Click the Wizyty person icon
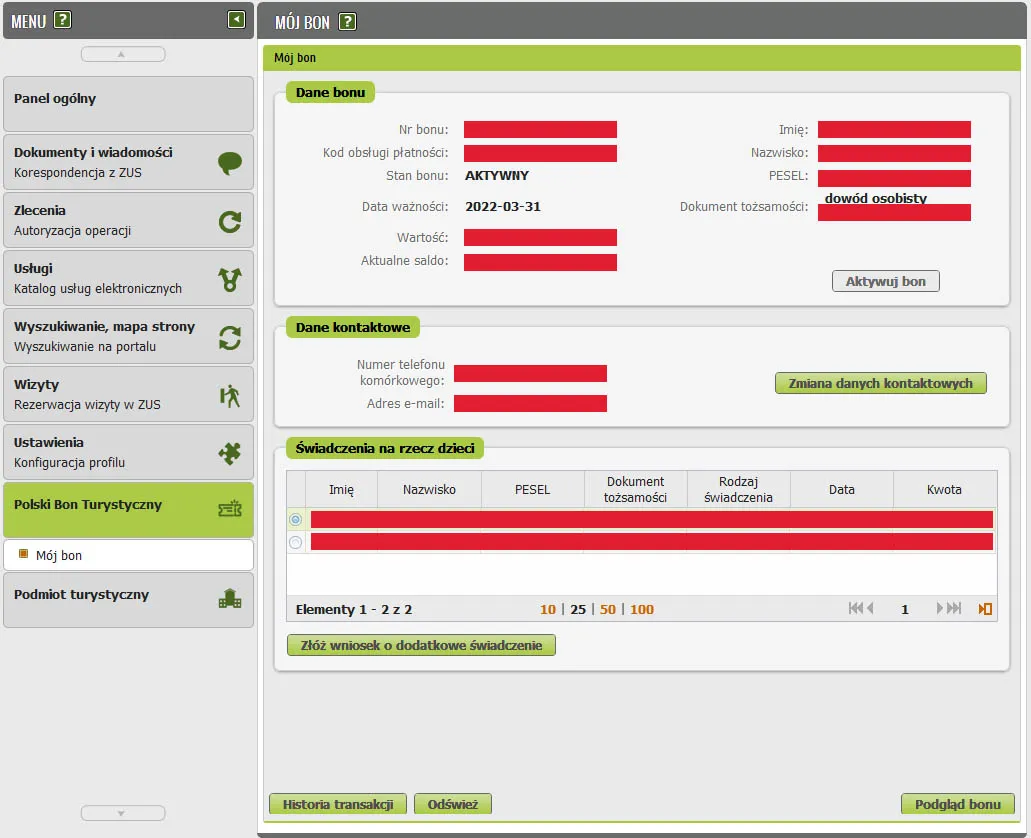Screen dimensions: 1031x838 click(229, 396)
